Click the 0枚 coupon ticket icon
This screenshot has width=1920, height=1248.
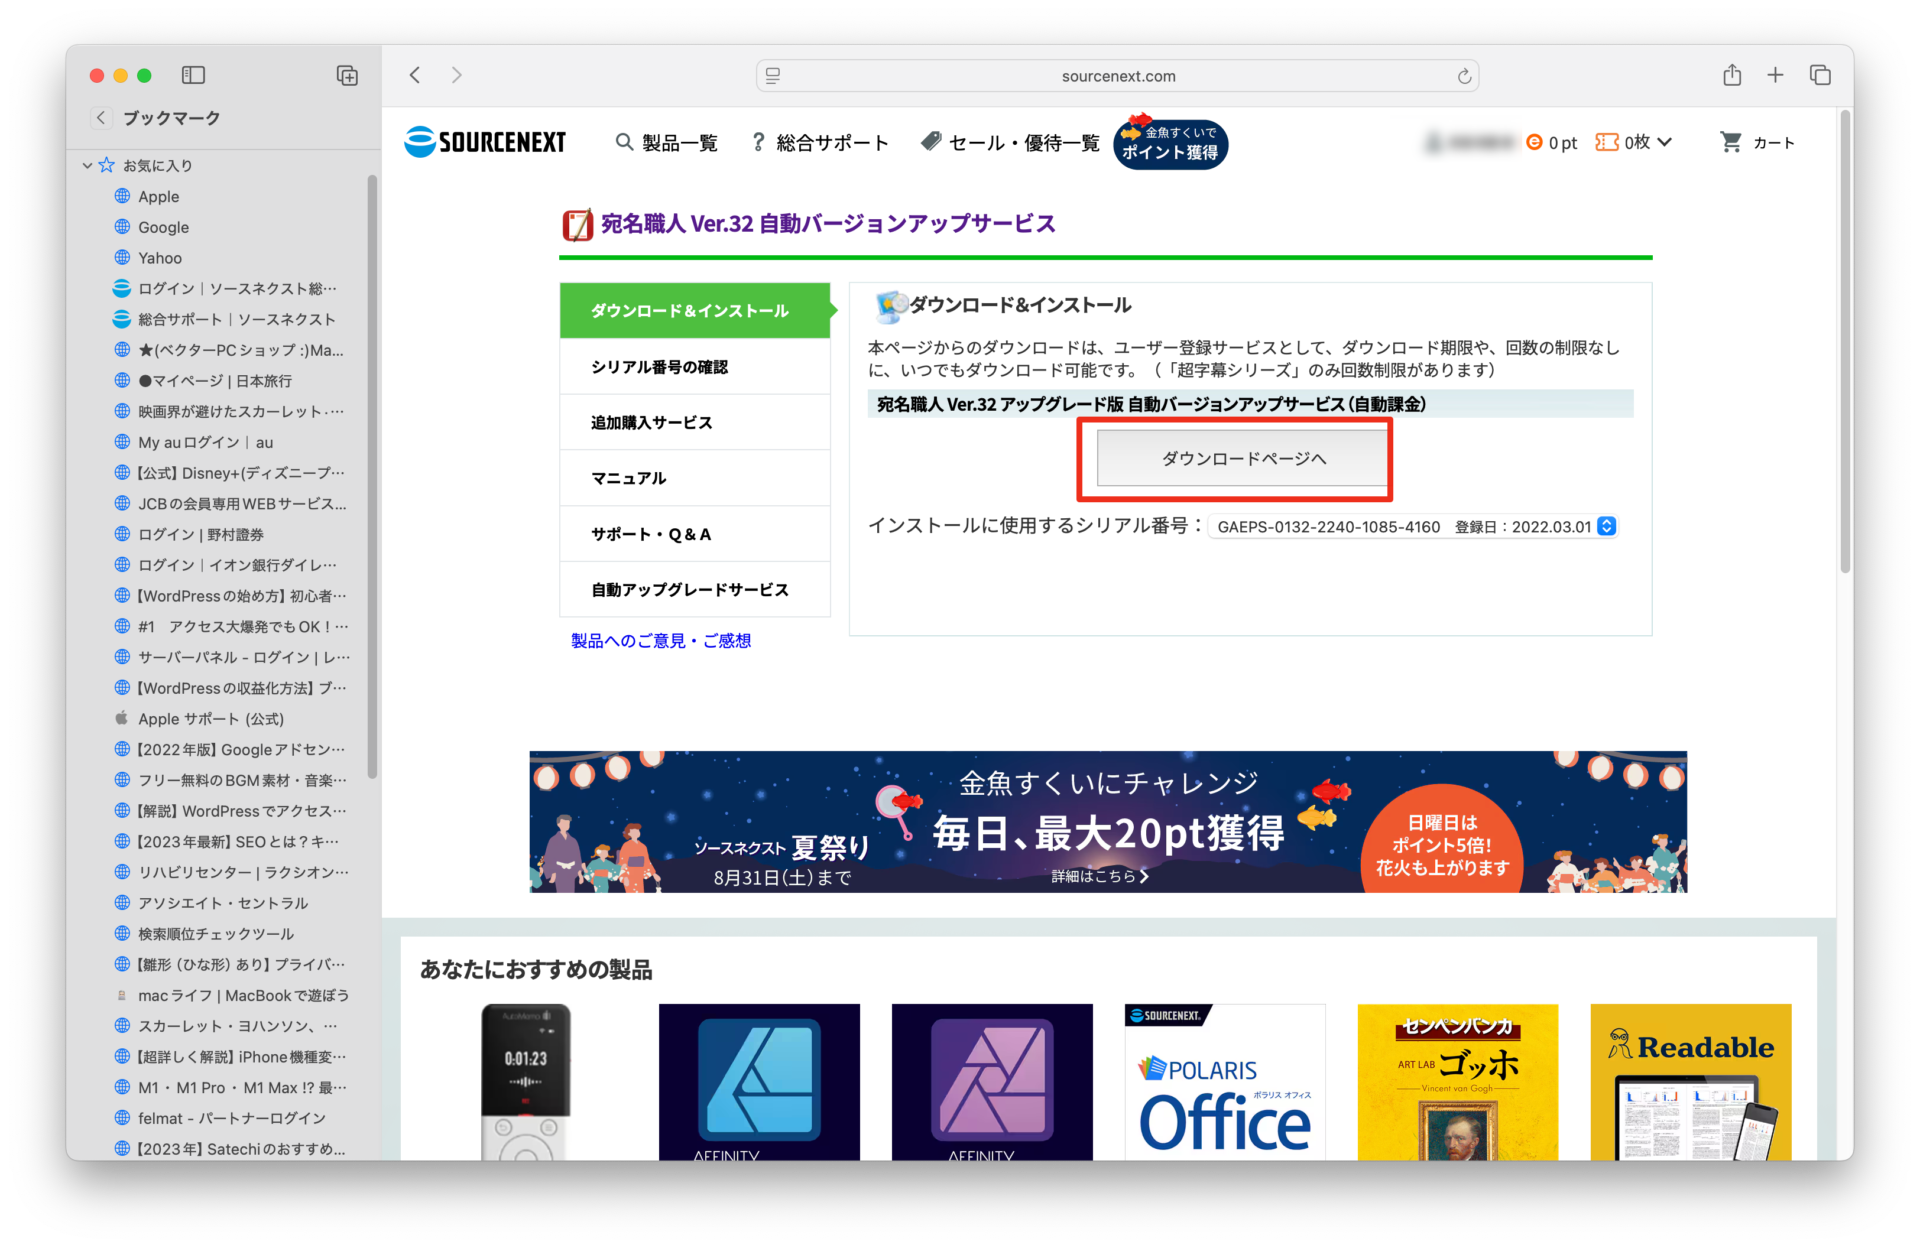[x=1606, y=142]
